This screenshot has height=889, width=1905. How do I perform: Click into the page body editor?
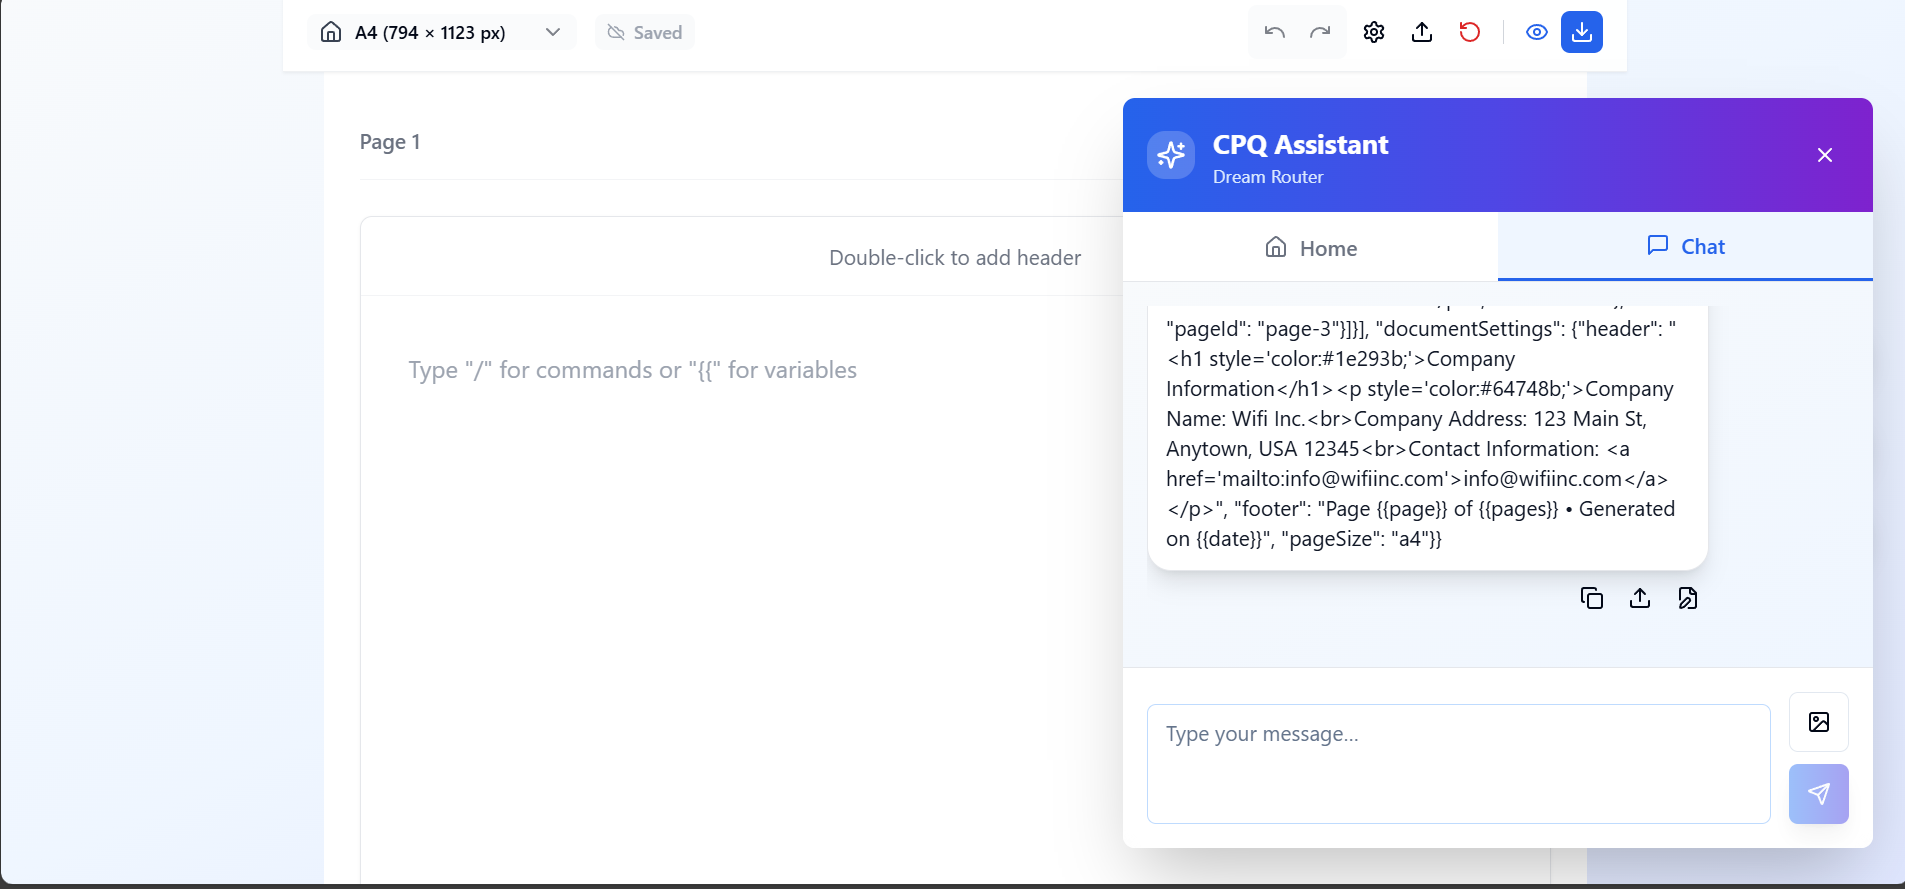633,370
